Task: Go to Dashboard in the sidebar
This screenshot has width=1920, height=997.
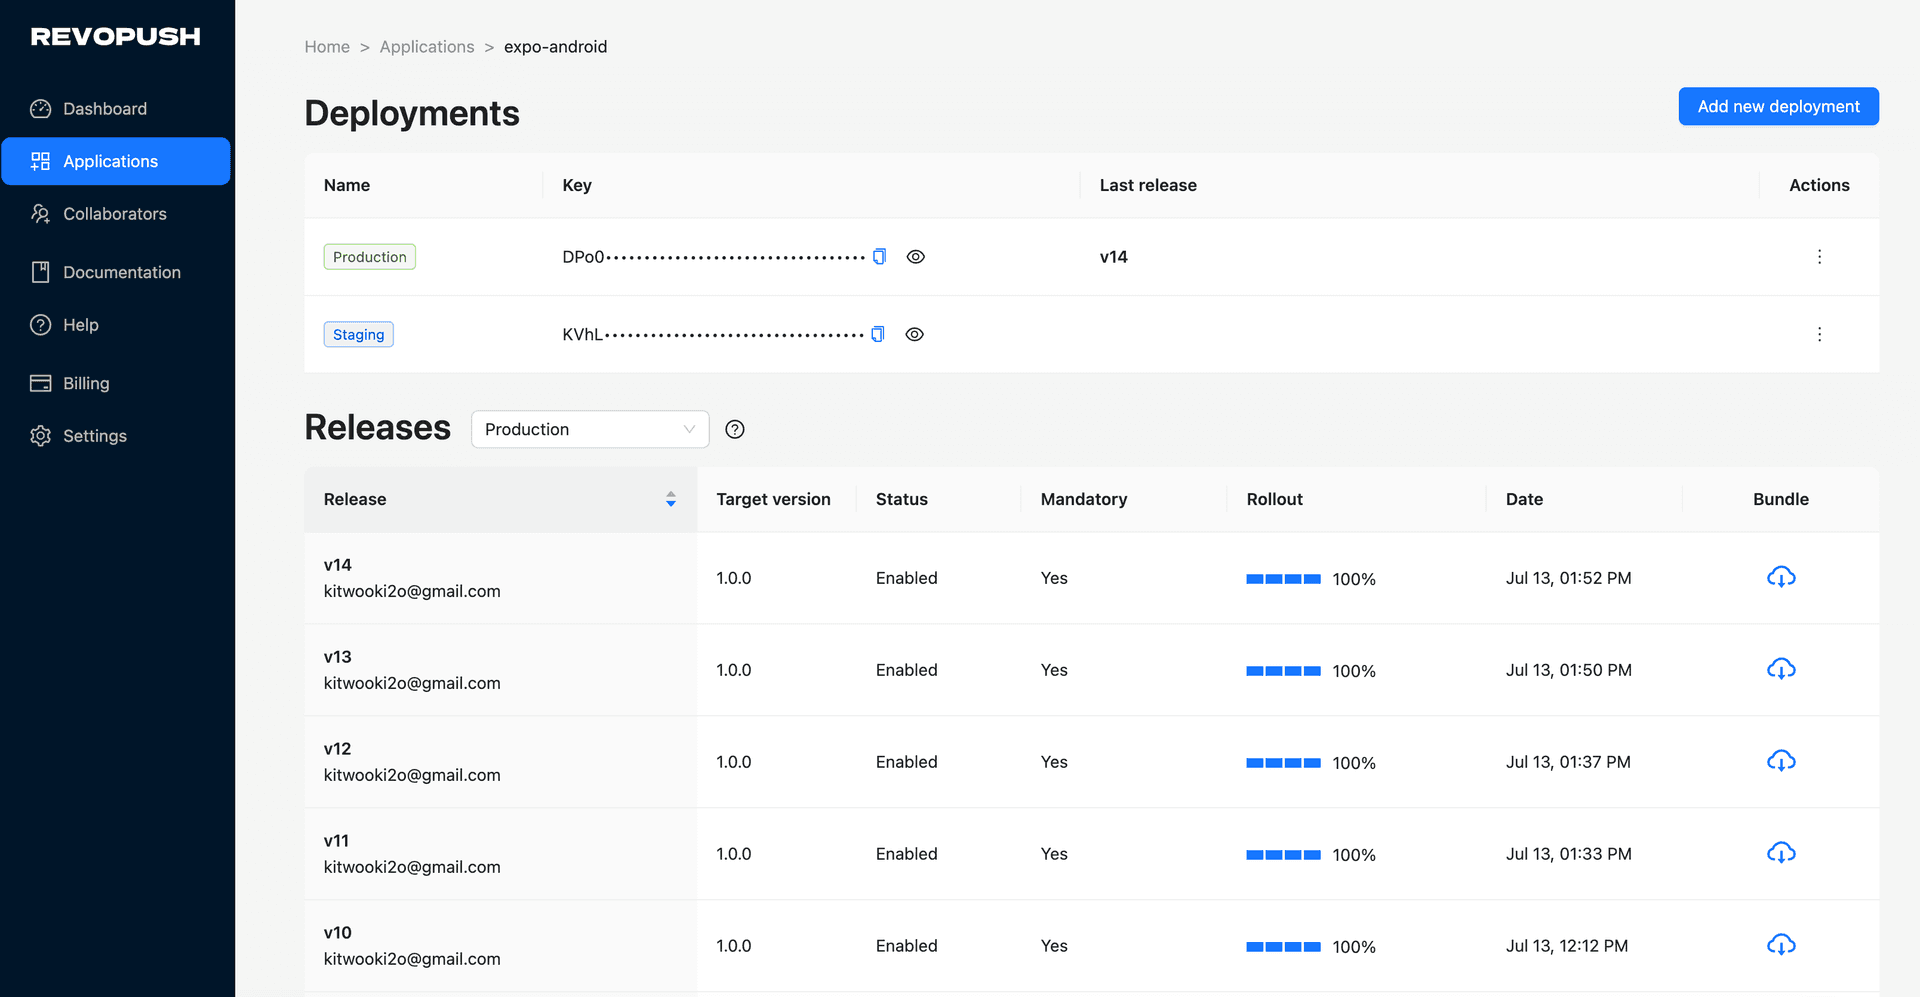Action: pos(105,109)
